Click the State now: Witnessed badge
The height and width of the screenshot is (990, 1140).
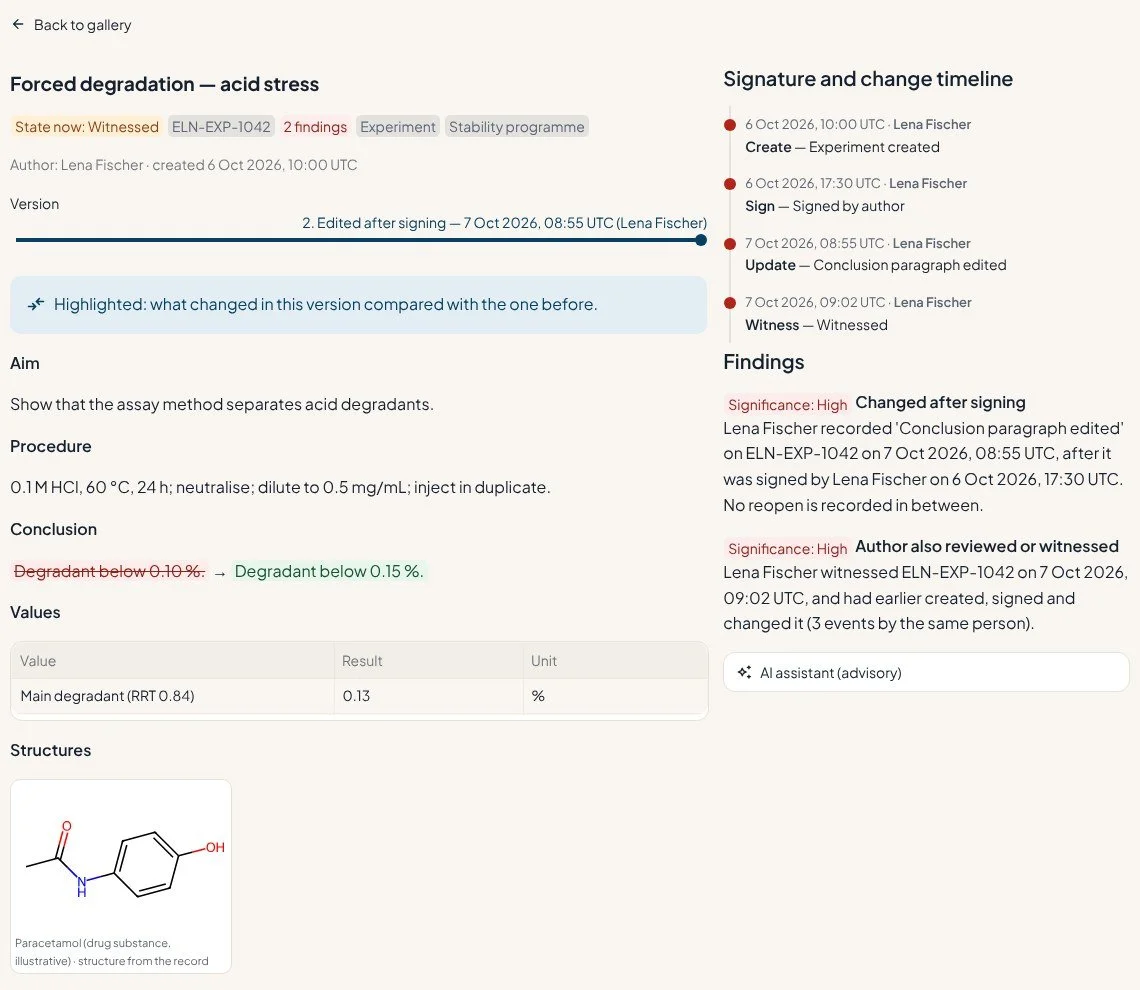(x=87, y=126)
